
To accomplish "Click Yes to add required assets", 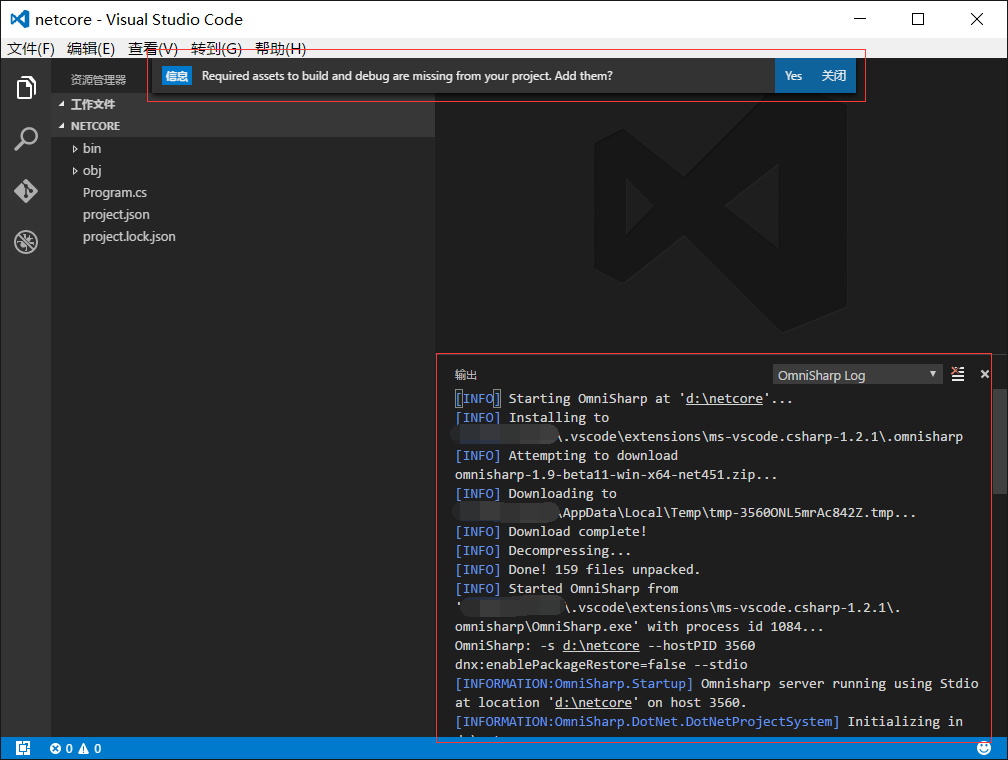I will tap(793, 76).
